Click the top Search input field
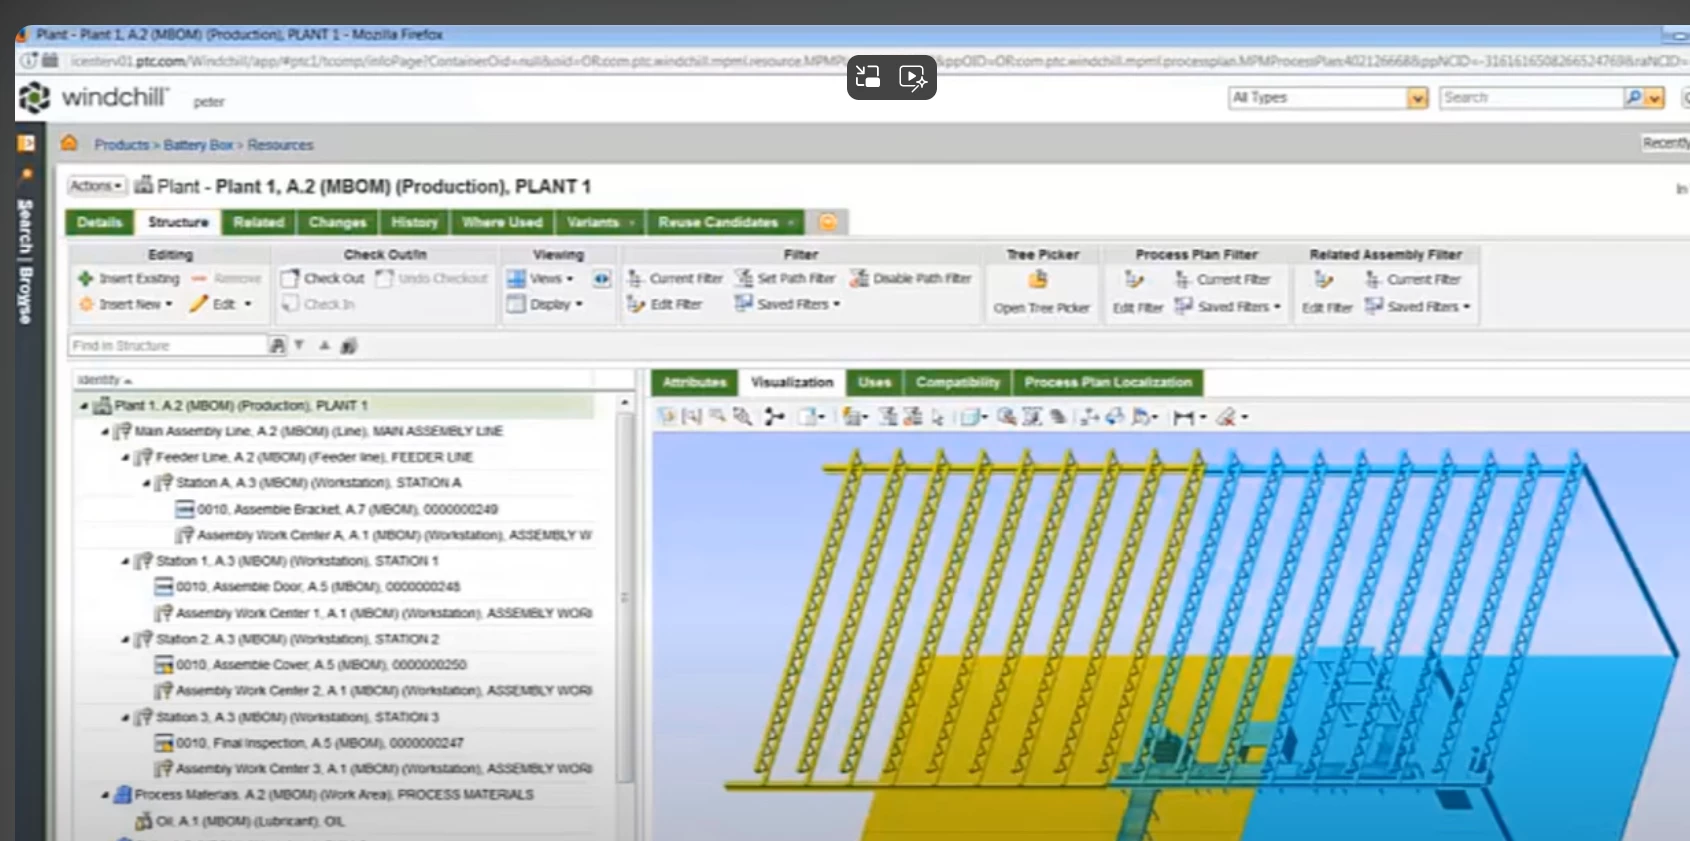1690x841 pixels. (x=1532, y=97)
